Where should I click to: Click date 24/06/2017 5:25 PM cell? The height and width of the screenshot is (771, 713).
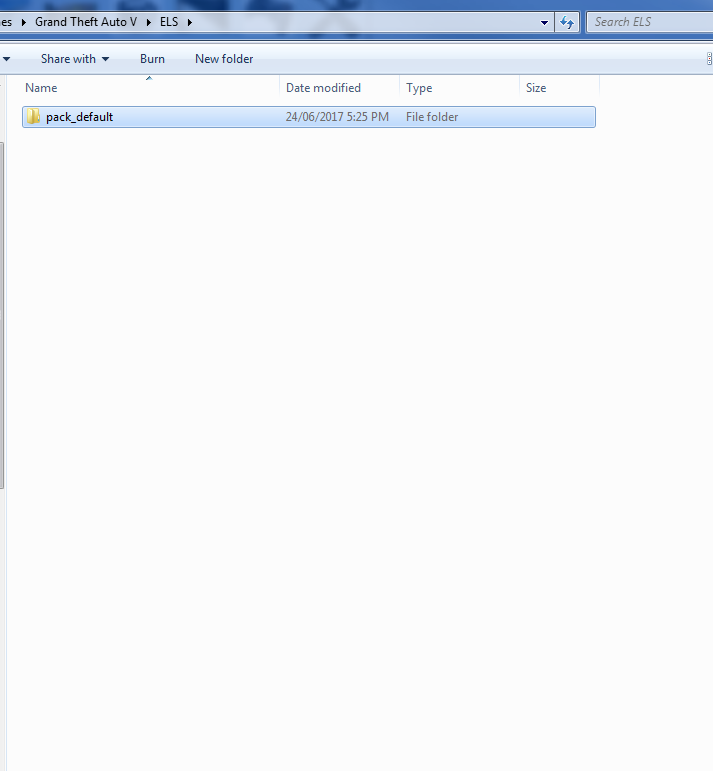(x=337, y=117)
